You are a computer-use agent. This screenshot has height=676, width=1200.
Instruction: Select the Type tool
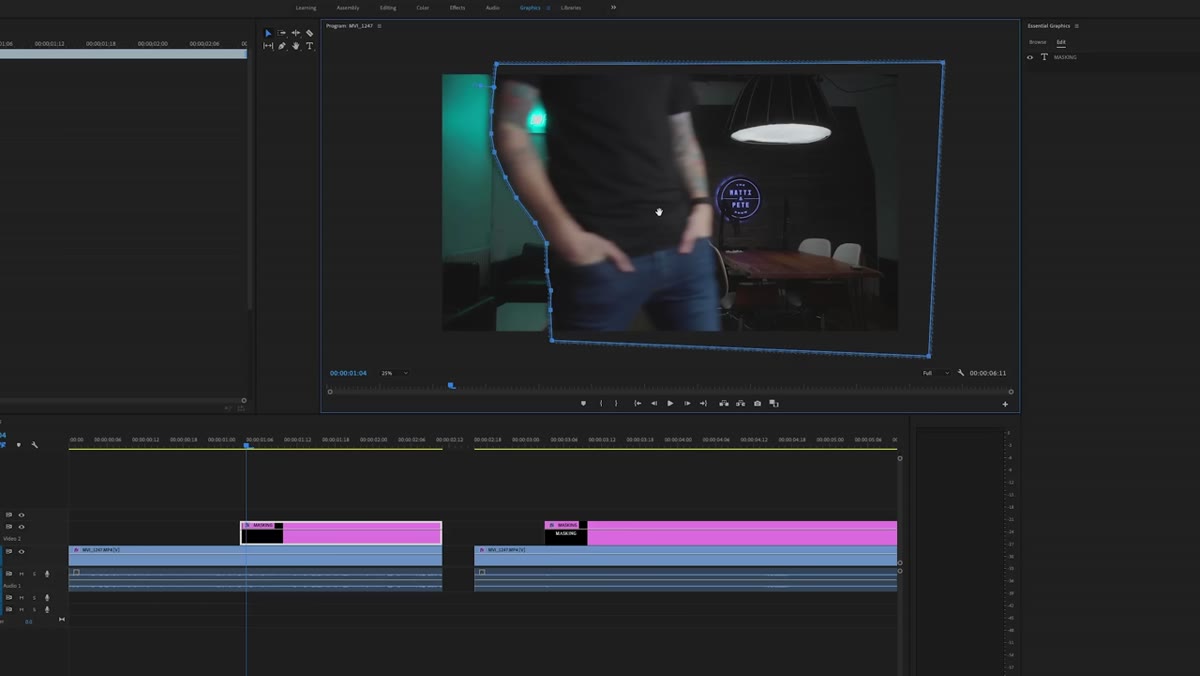point(310,46)
